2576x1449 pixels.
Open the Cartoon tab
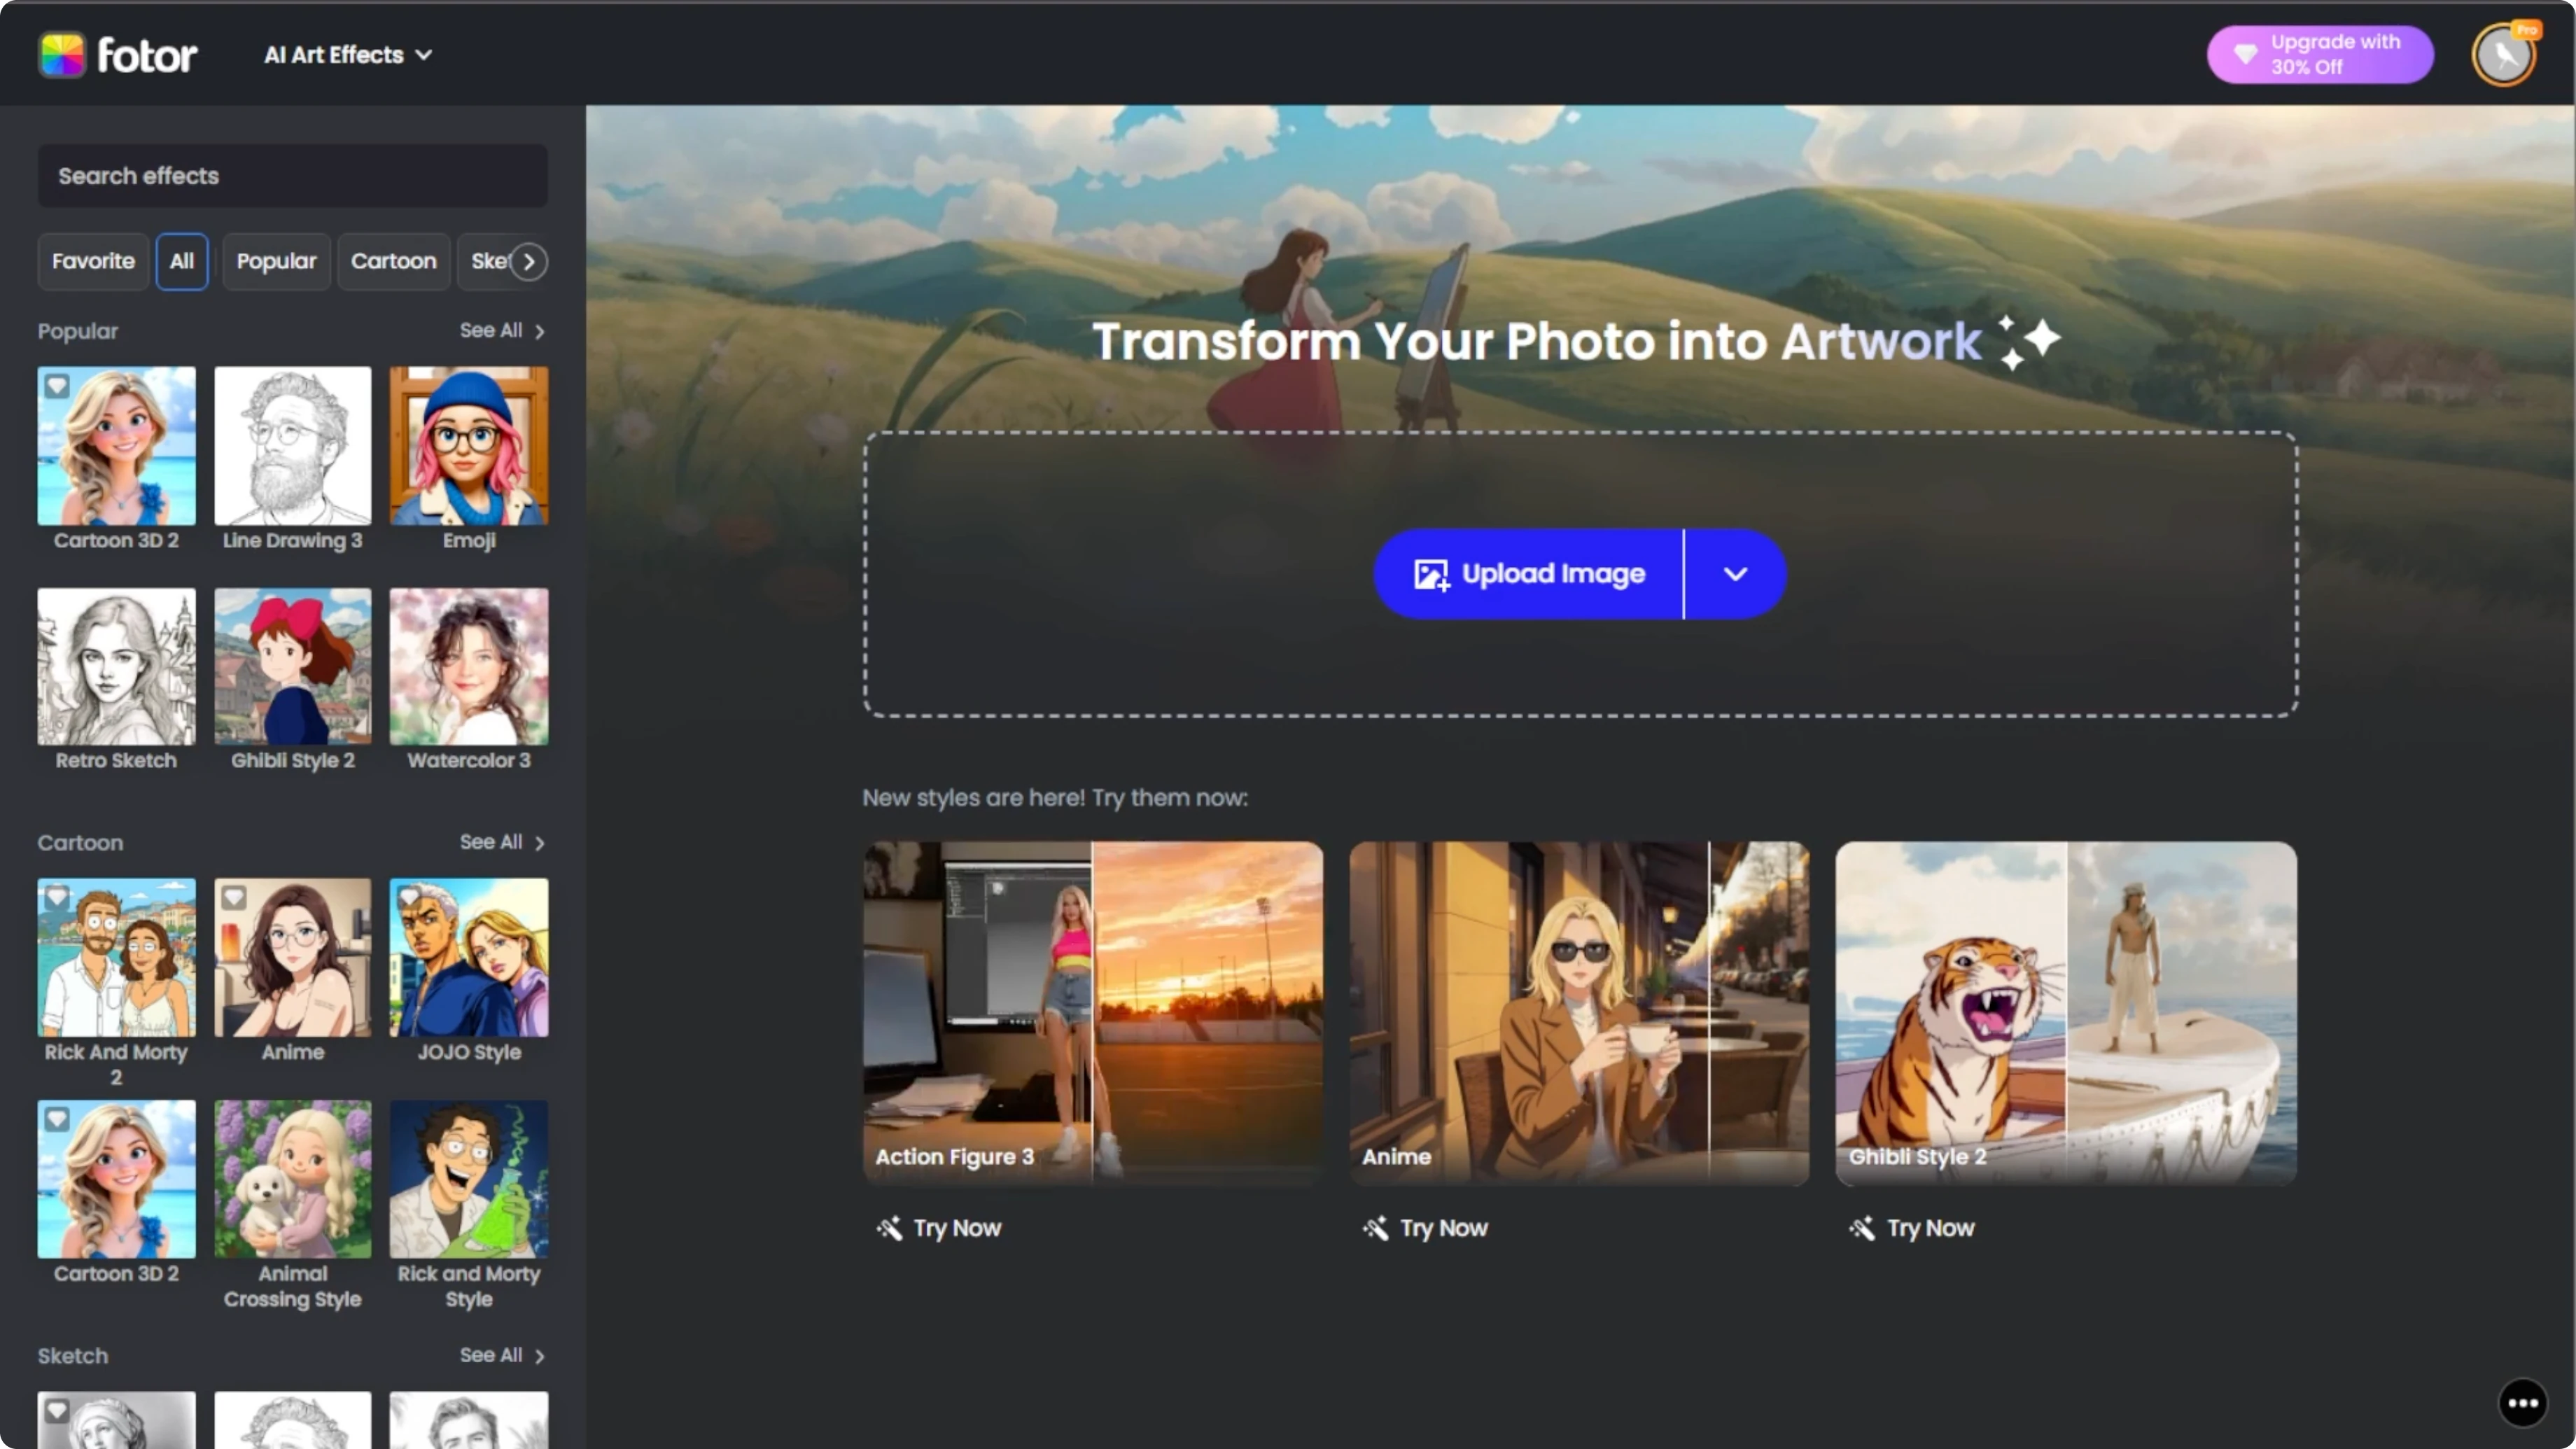(393, 262)
